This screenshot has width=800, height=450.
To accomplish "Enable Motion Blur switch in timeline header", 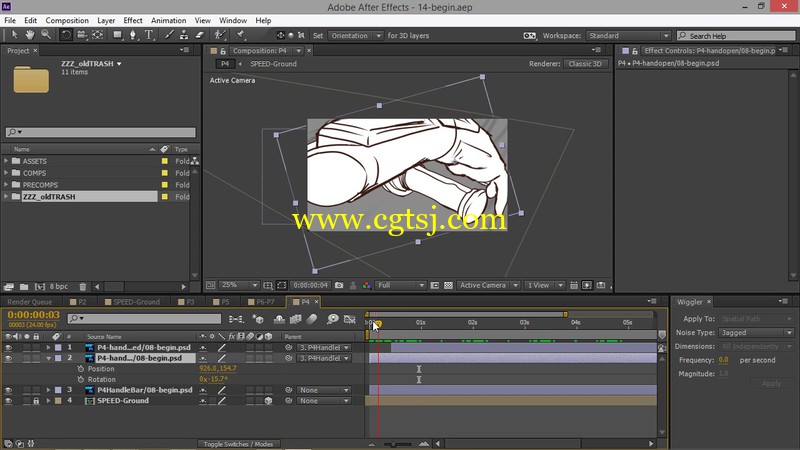I will [312, 319].
